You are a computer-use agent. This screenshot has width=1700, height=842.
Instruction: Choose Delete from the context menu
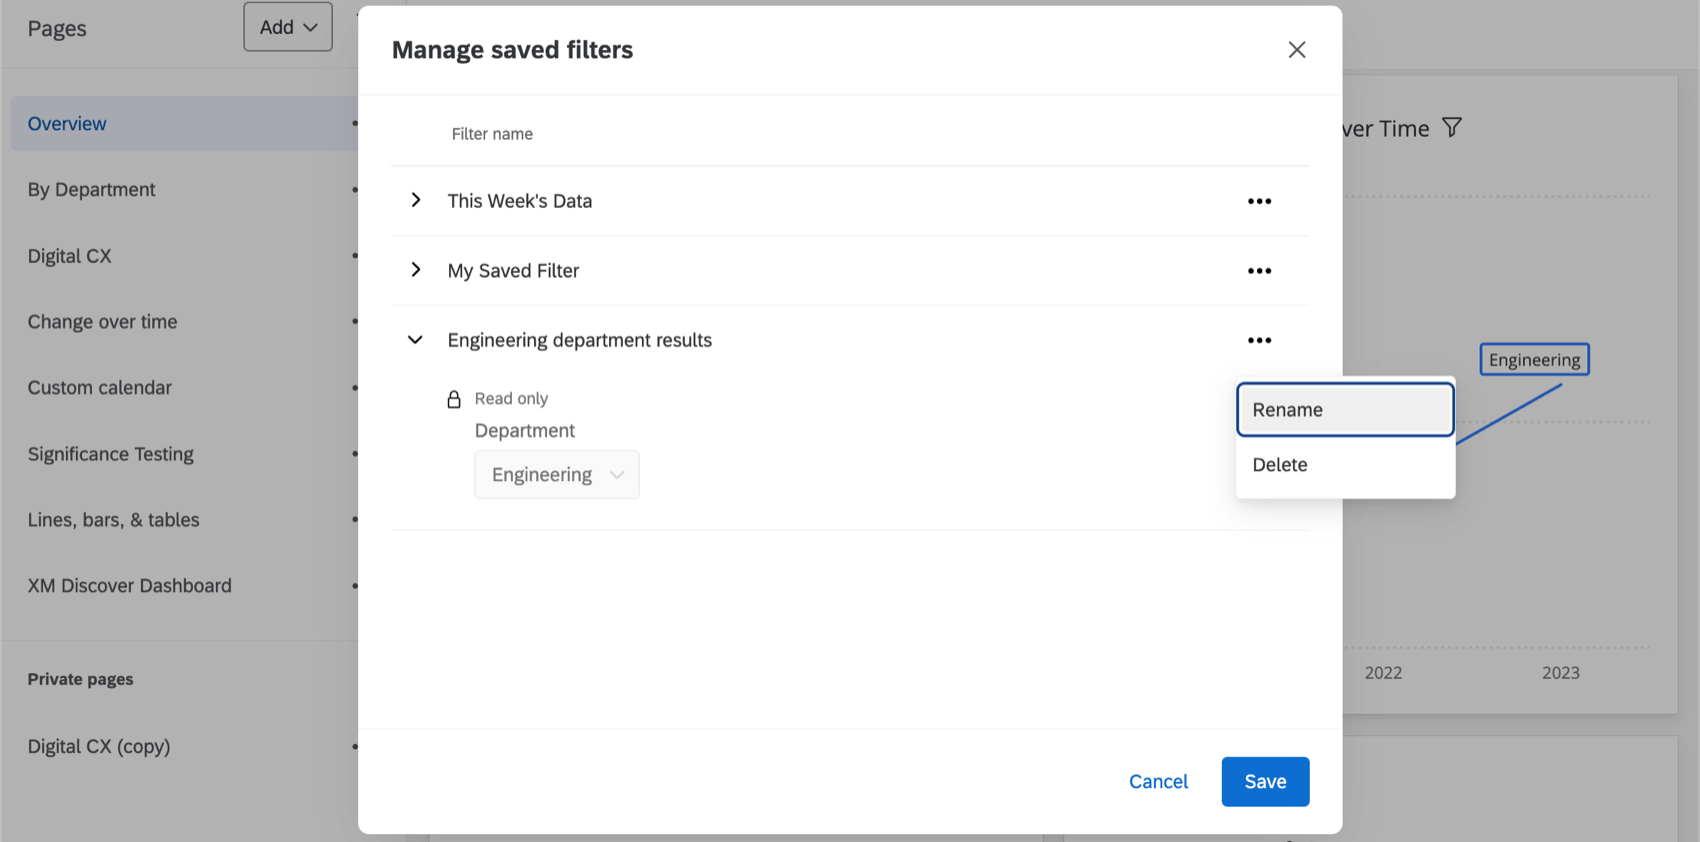click(1345, 465)
